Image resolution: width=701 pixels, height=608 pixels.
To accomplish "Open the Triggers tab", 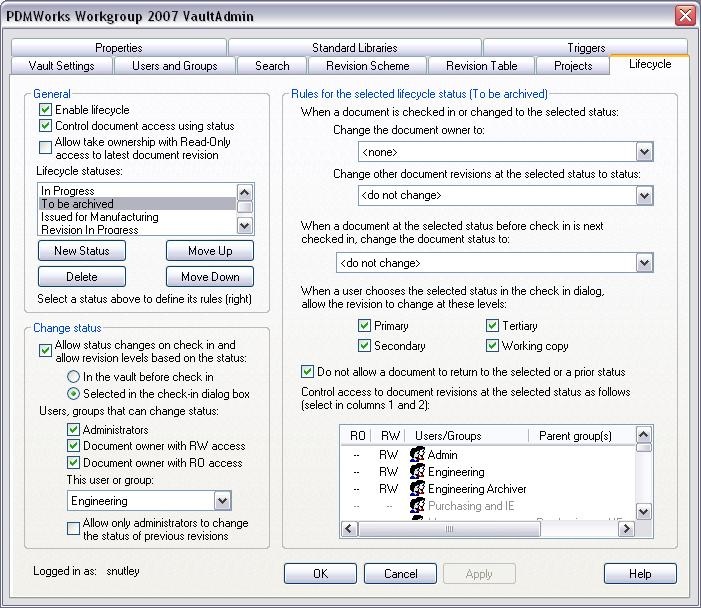I will 586,48.
